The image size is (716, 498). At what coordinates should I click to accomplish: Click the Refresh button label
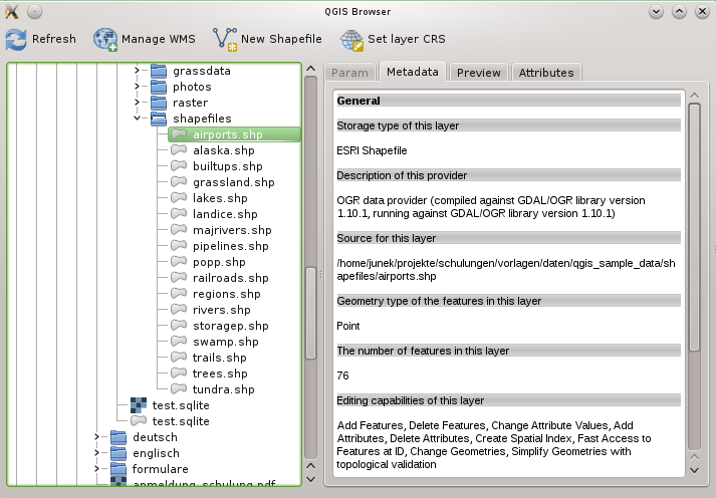click(54, 39)
